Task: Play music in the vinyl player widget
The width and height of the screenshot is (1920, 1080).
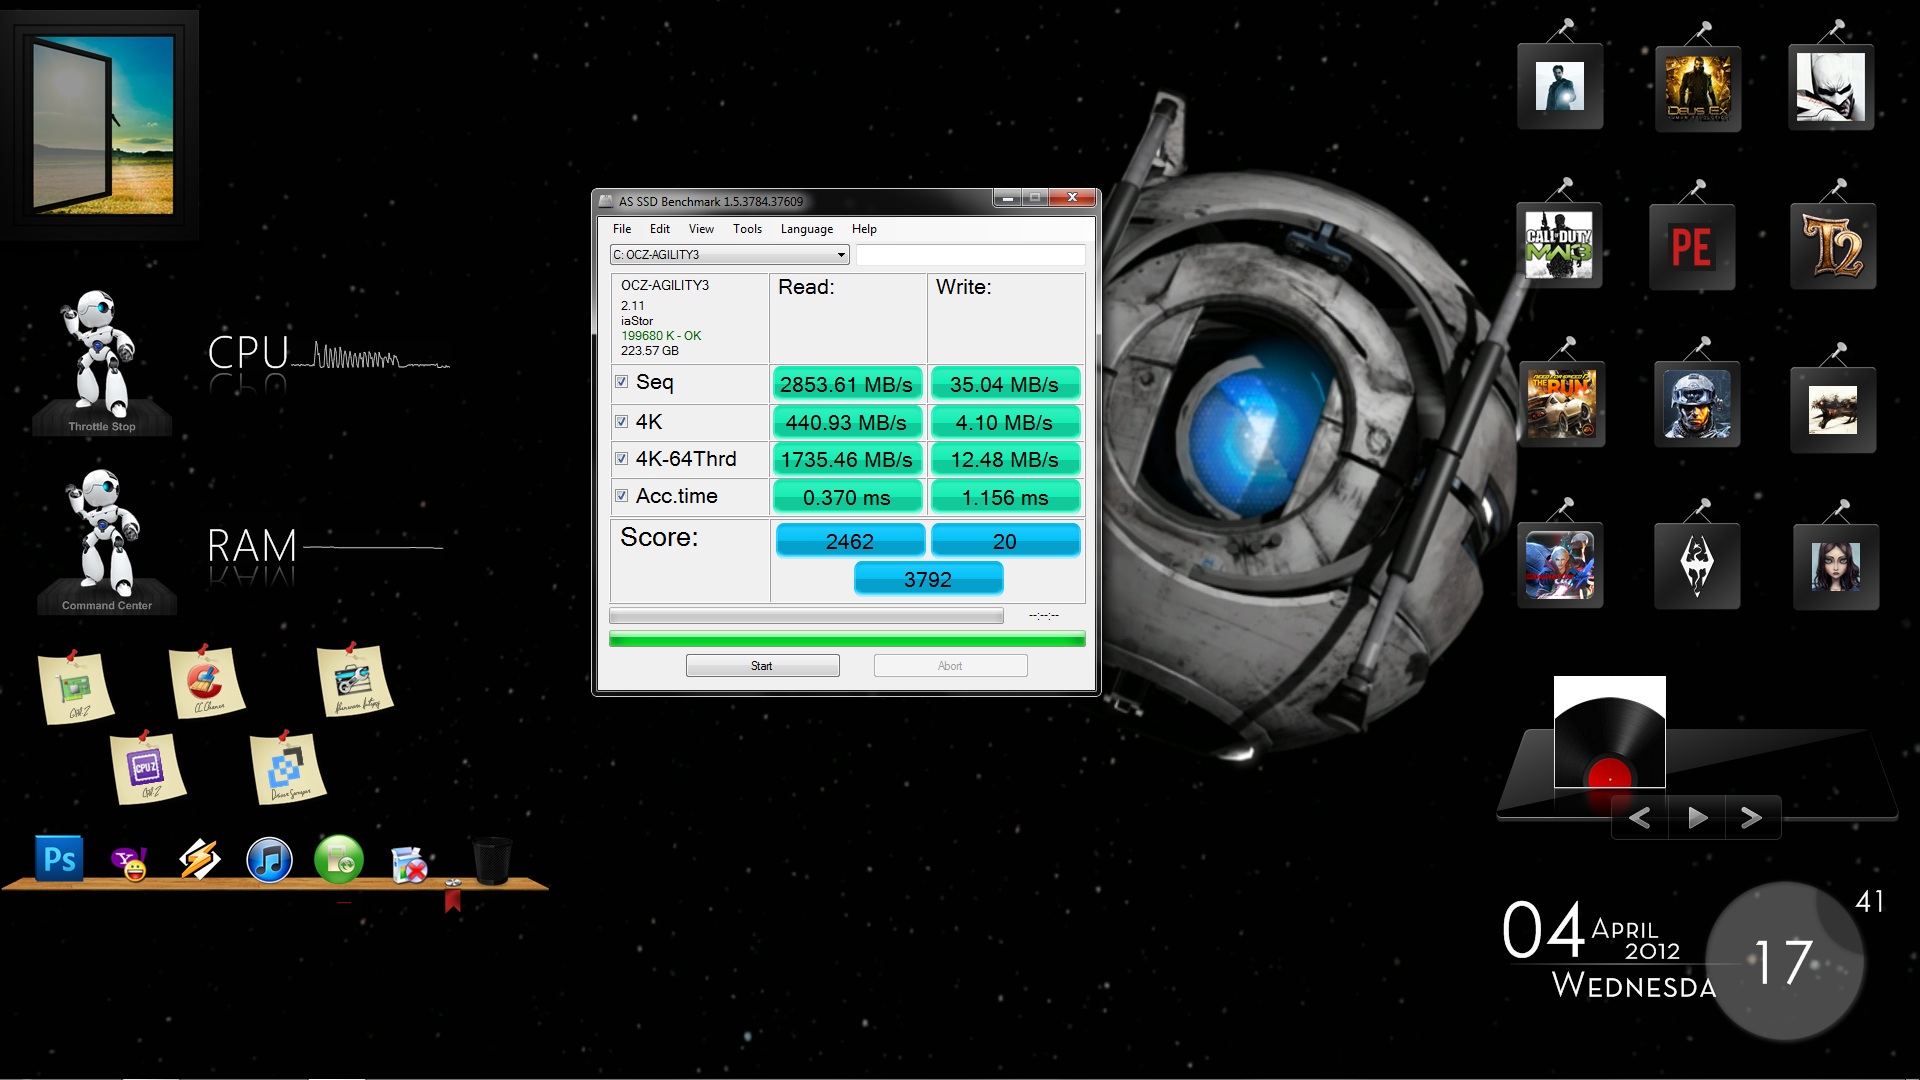Action: point(1697,818)
